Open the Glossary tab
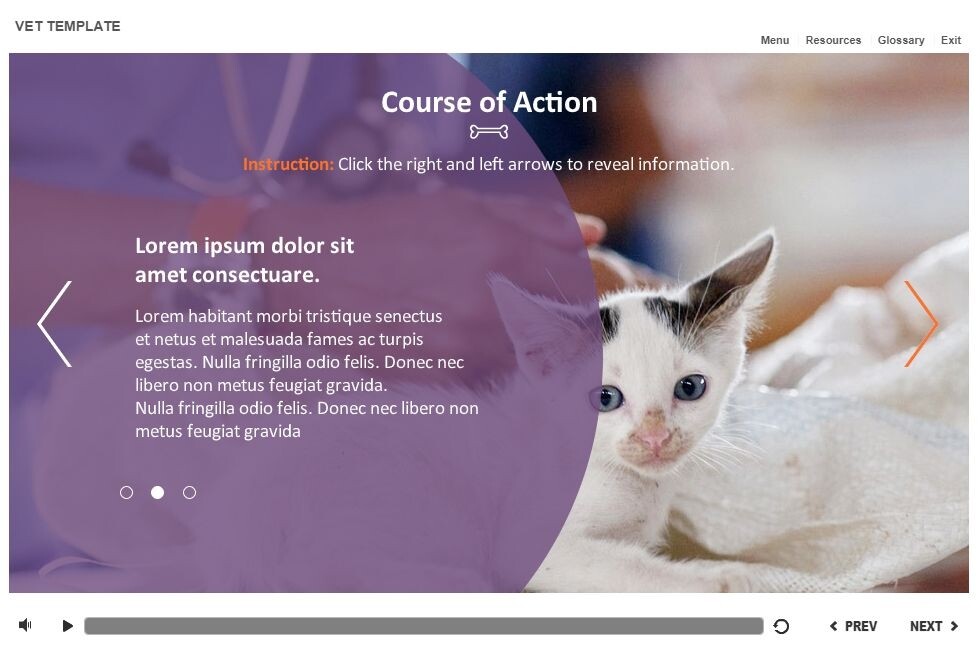This screenshot has height=656, width=978. [901, 40]
